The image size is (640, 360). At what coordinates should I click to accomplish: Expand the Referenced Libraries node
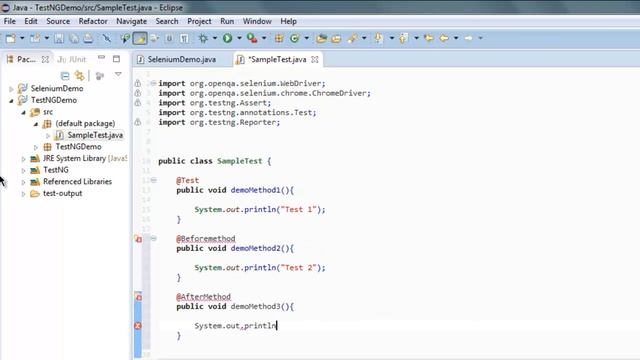tap(23, 182)
